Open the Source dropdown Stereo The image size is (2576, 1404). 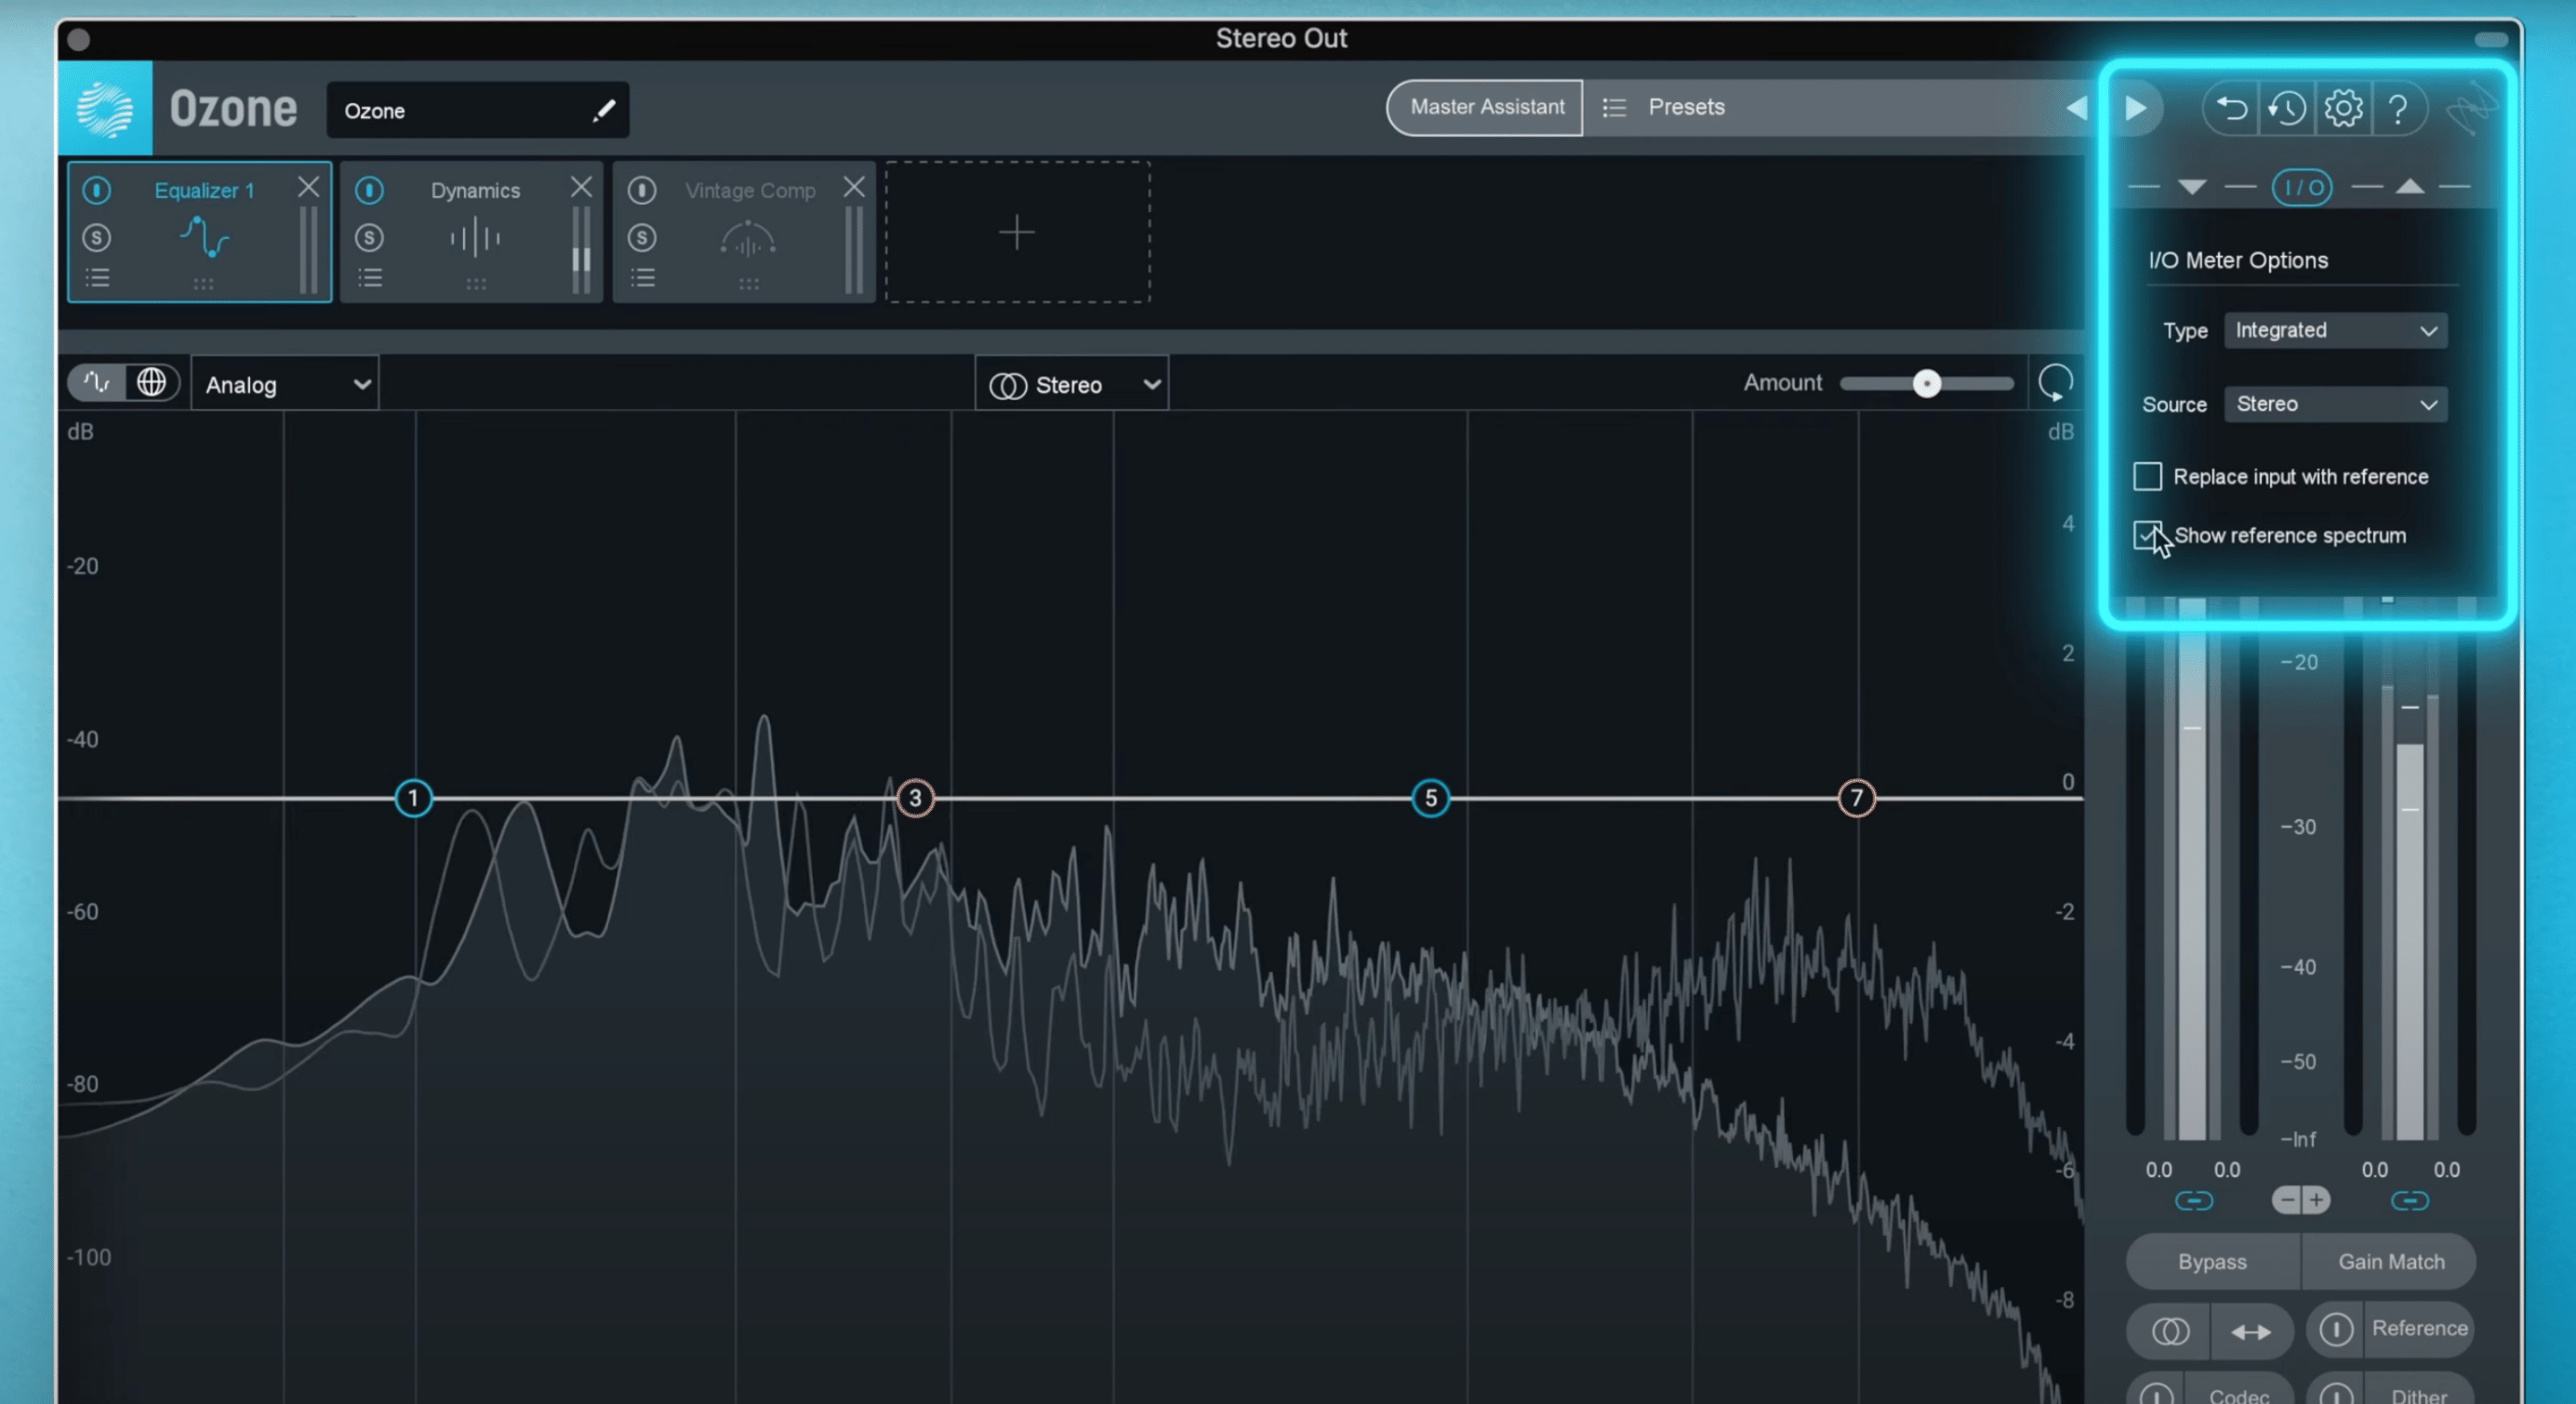coord(2335,404)
